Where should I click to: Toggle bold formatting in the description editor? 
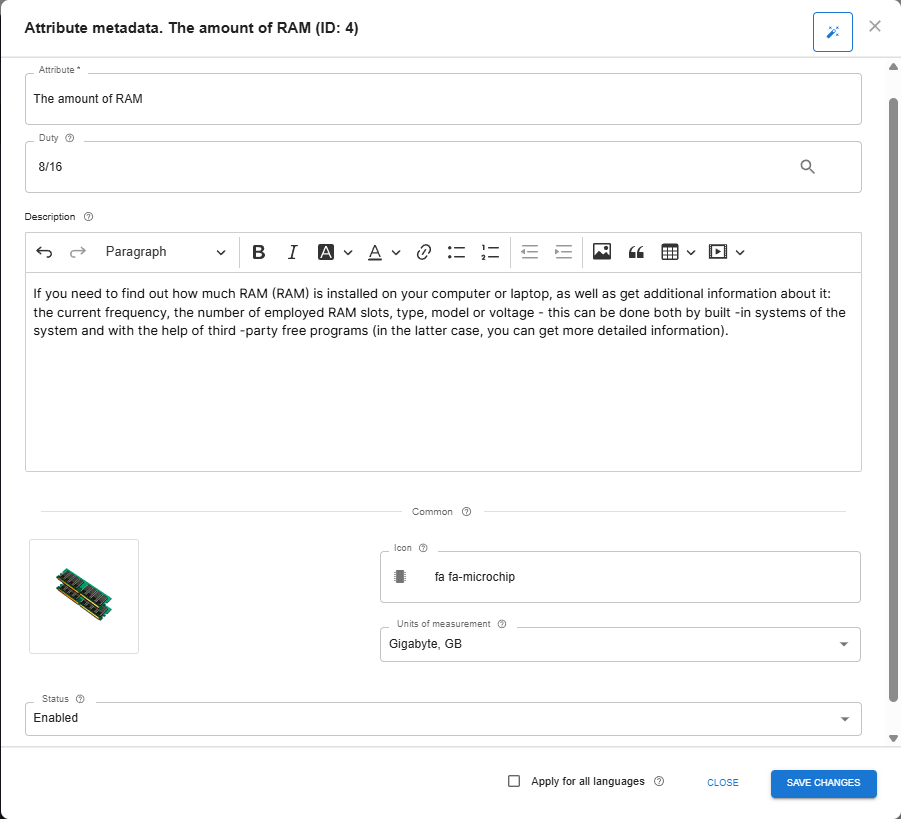259,252
